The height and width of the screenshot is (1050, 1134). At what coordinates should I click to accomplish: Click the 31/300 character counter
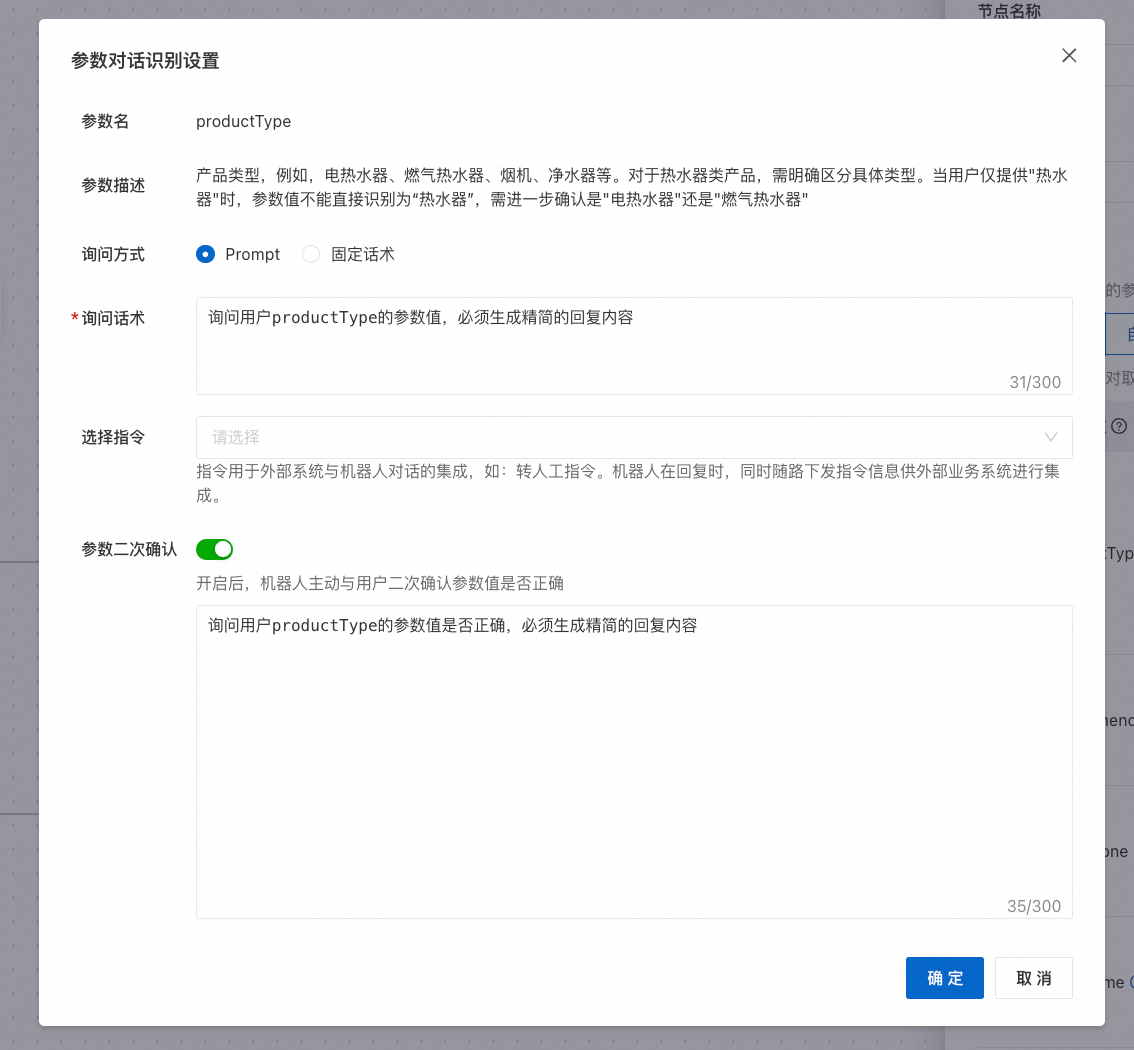pyautogui.click(x=1035, y=382)
